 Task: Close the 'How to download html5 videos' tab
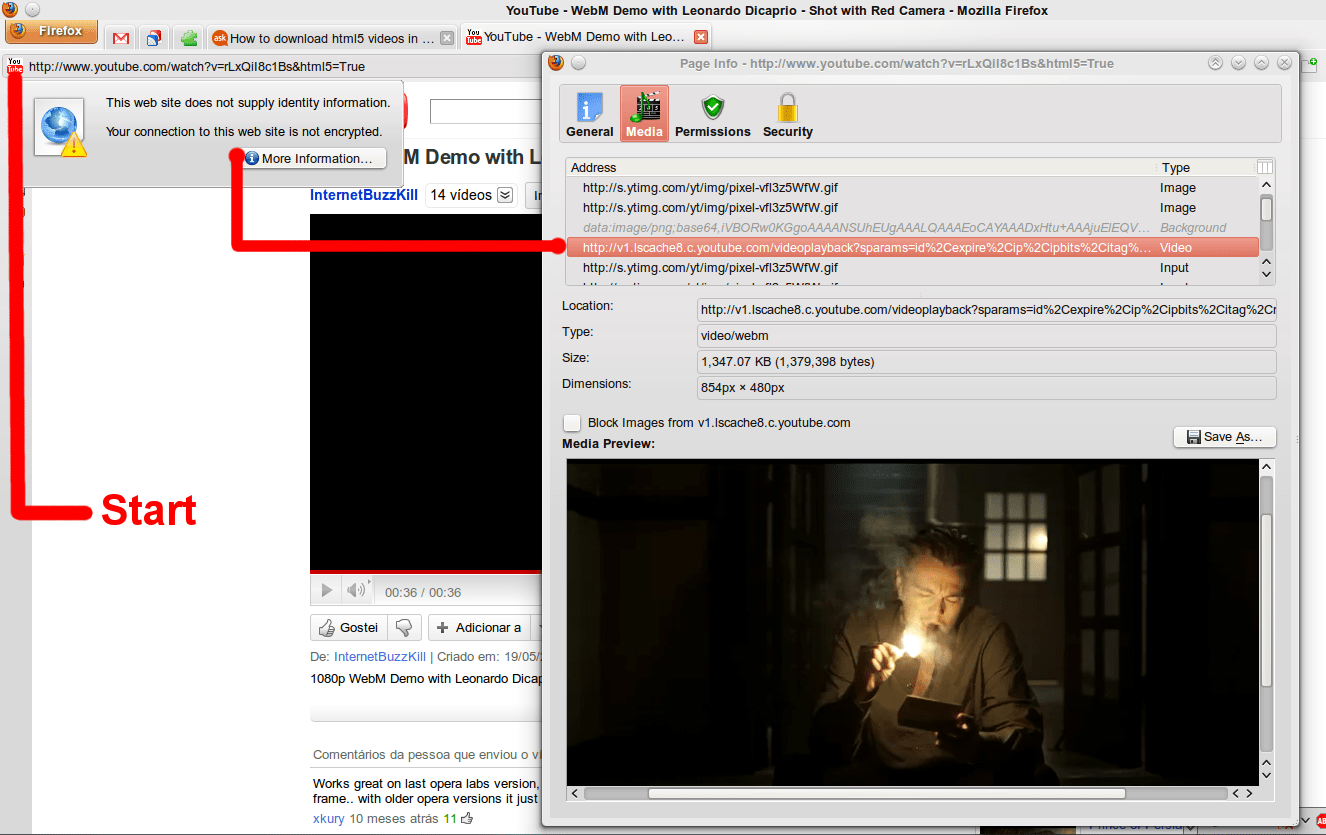pos(447,38)
